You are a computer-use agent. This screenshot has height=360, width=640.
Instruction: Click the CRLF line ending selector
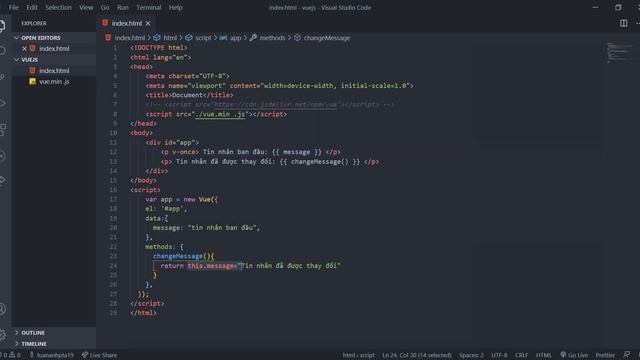click(521, 355)
